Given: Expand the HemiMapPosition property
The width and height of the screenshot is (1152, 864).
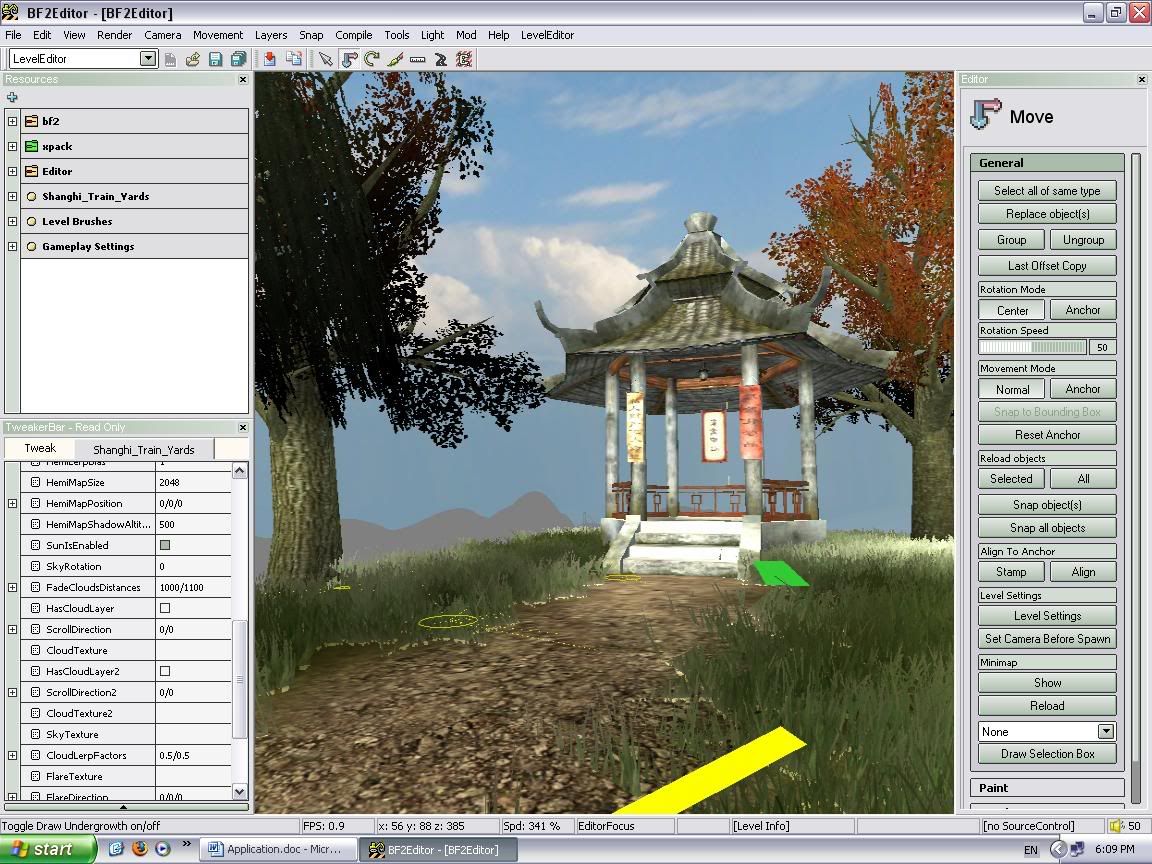Looking at the screenshot, I should pos(12,503).
